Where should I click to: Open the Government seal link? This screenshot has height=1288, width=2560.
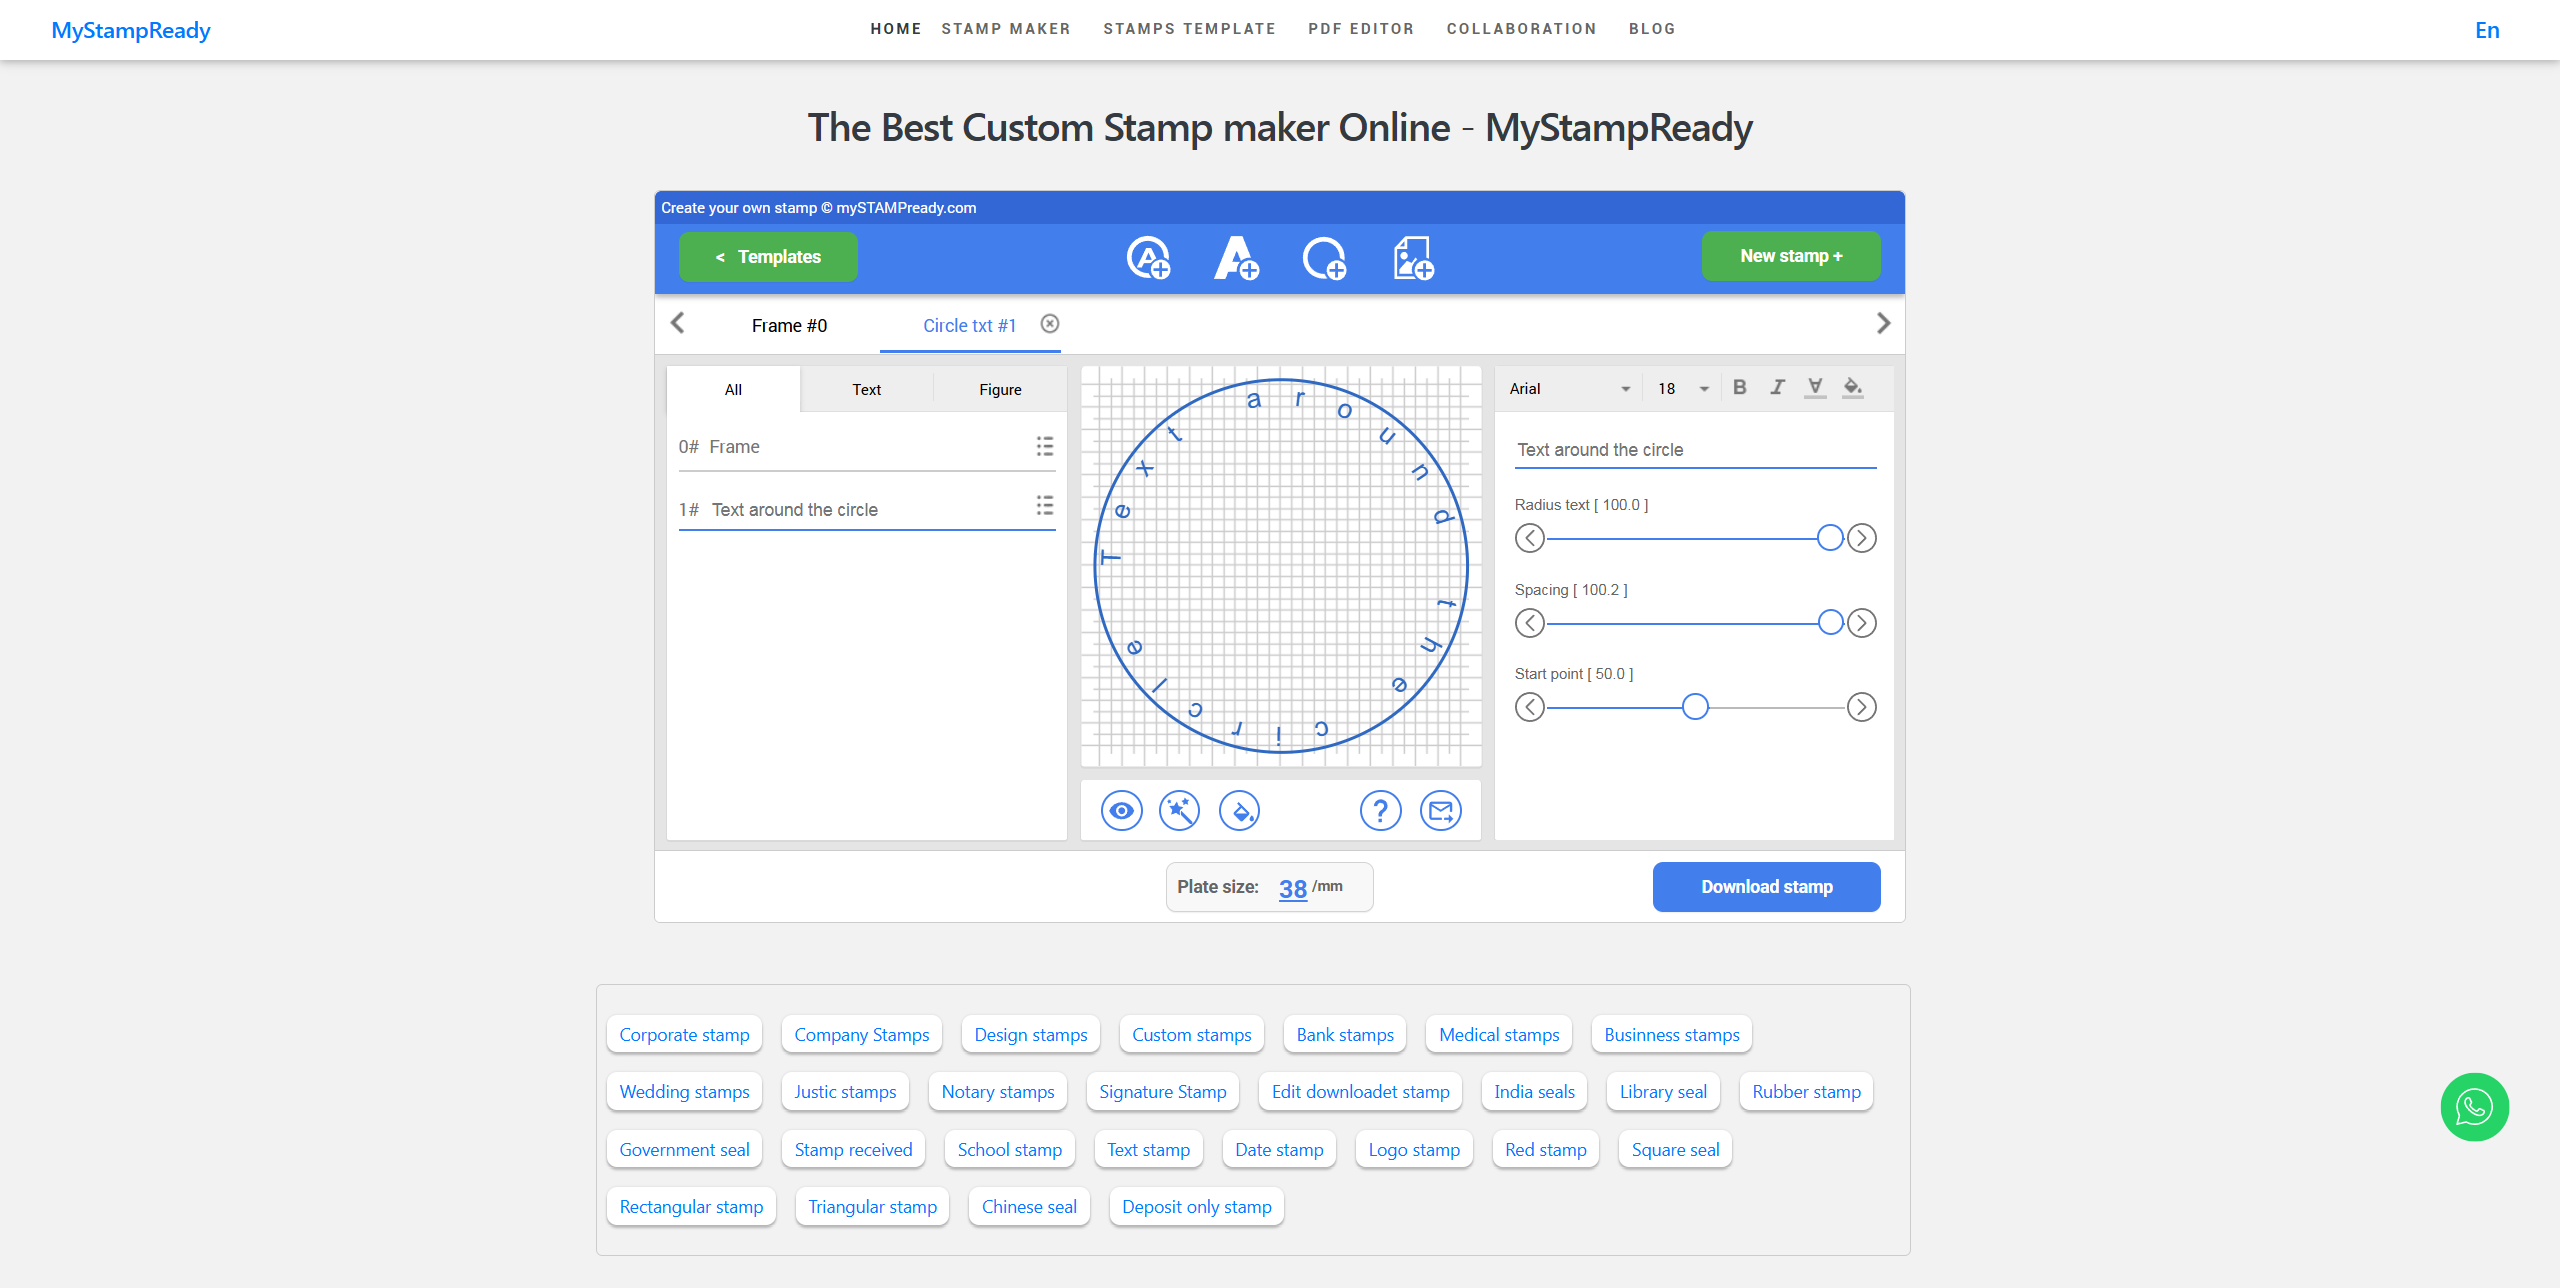(x=685, y=1150)
